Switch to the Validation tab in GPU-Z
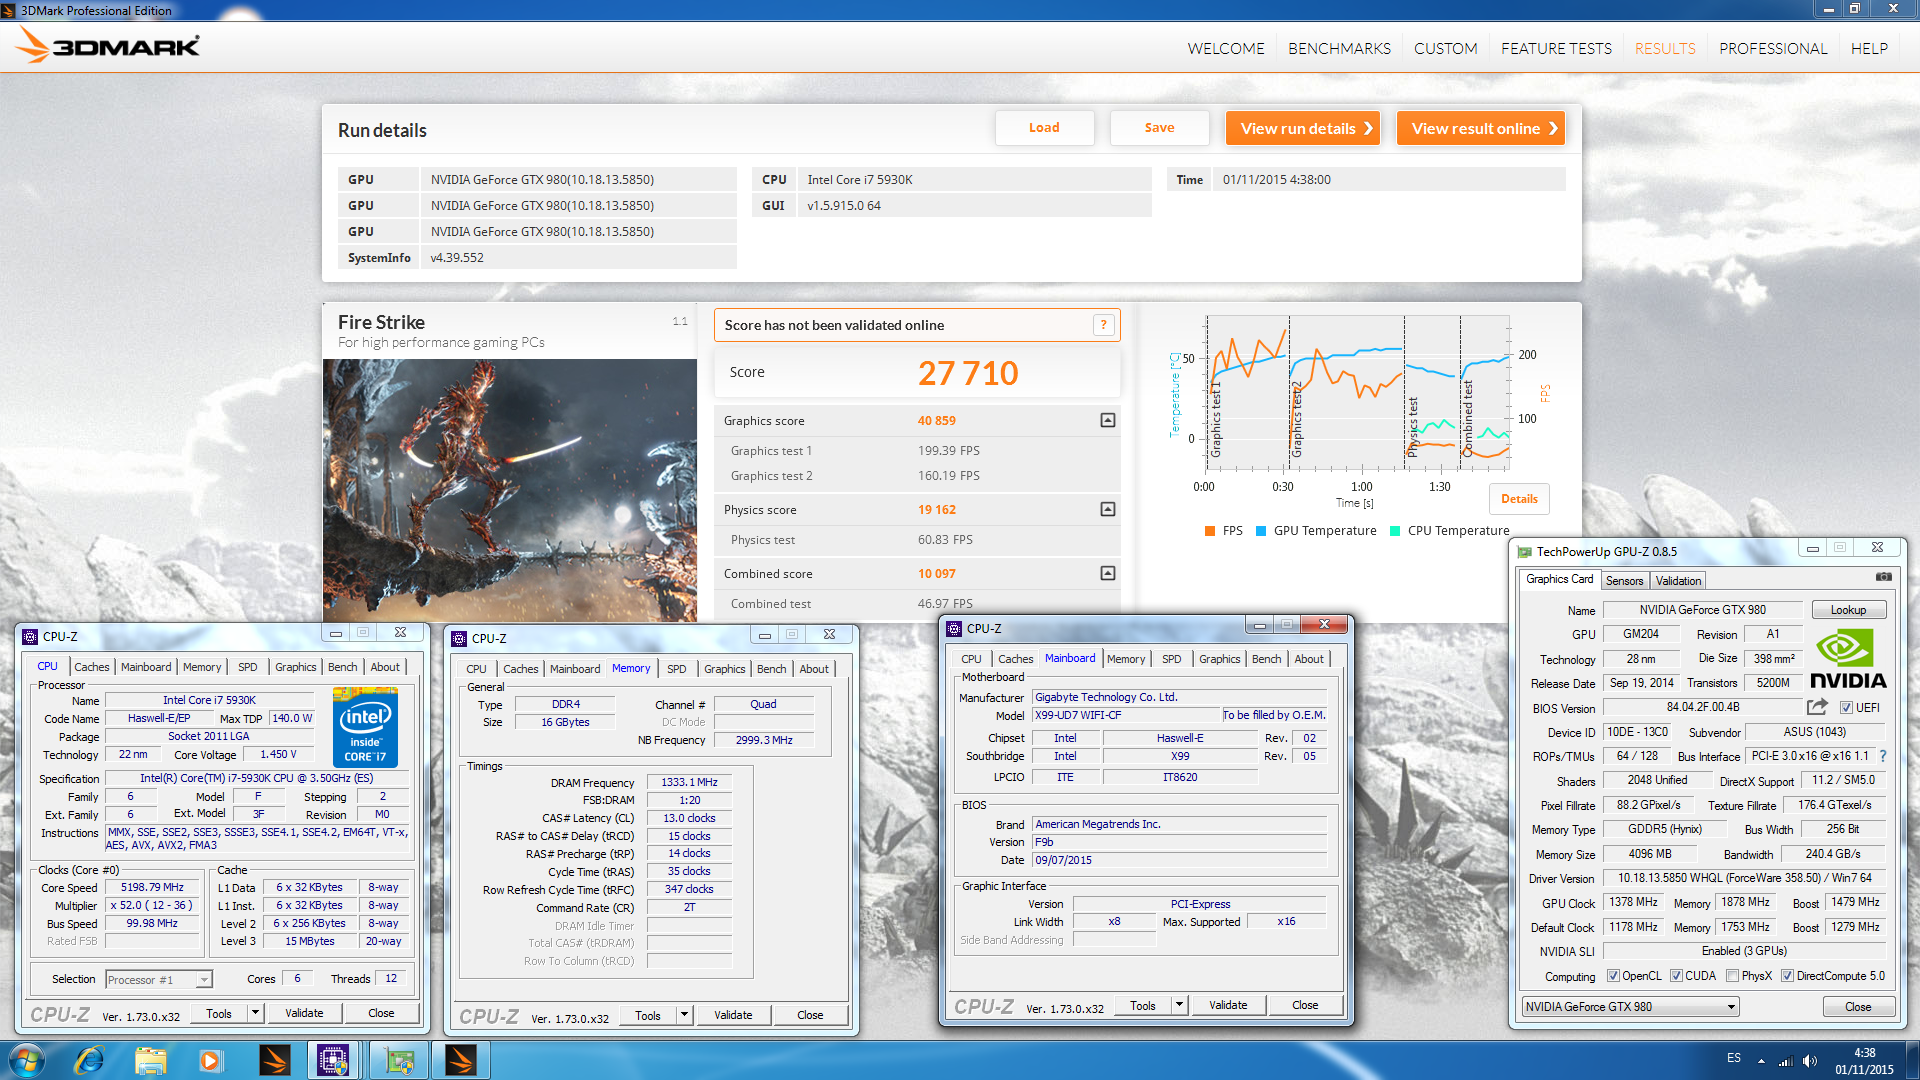The height and width of the screenshot is (1080, 1920). tap(1678, 581)
